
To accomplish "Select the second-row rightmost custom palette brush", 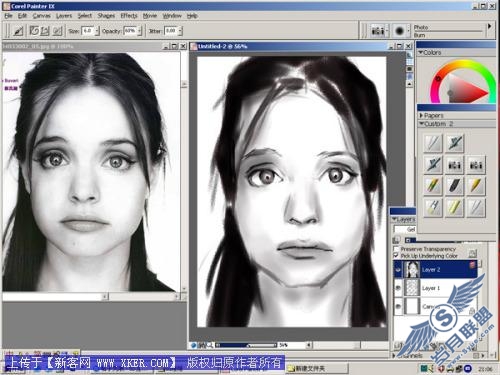I will pyautogui.click(x=476, y=164).
